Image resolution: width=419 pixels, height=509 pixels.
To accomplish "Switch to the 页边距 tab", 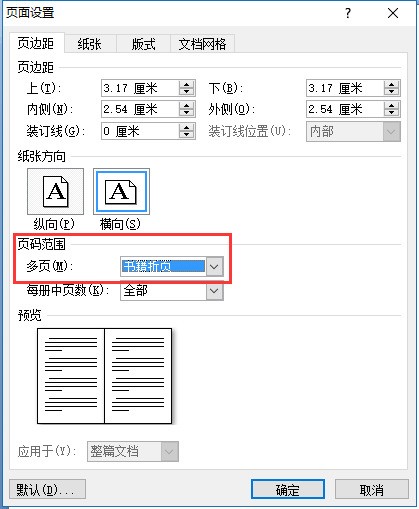I will [x=36, y=43].
